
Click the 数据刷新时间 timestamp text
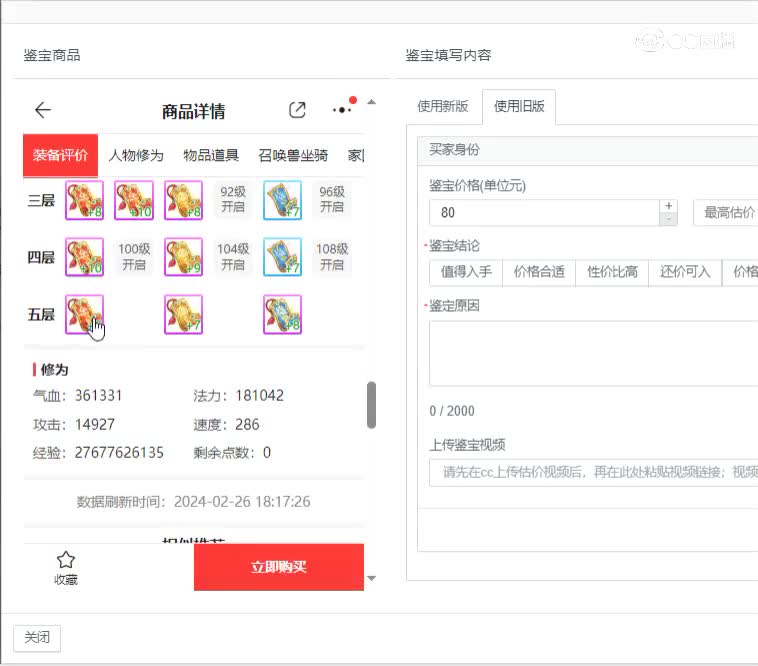pos(193,502)
